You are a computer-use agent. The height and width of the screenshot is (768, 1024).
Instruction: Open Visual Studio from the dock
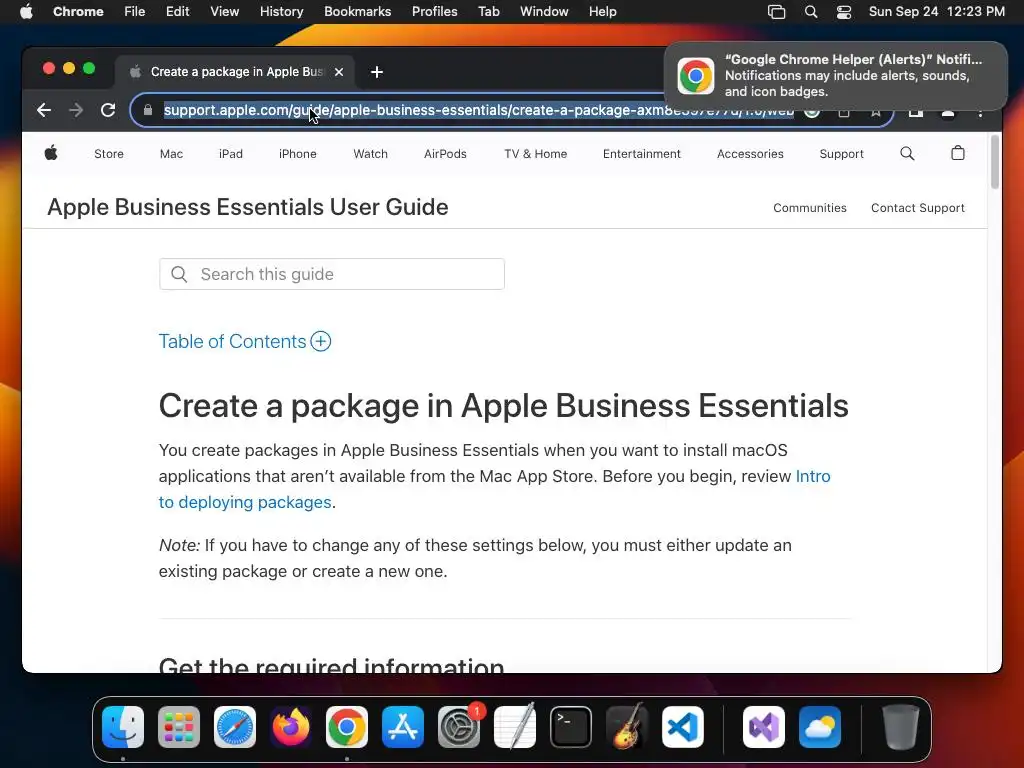[764, 727]
